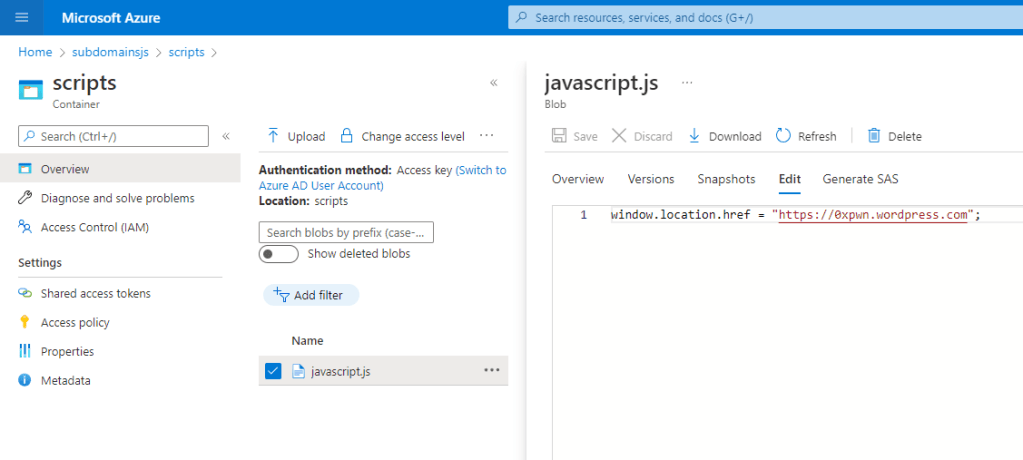Open more options for javascript.js row
The image size is (1023, 460).
(491, 370)
